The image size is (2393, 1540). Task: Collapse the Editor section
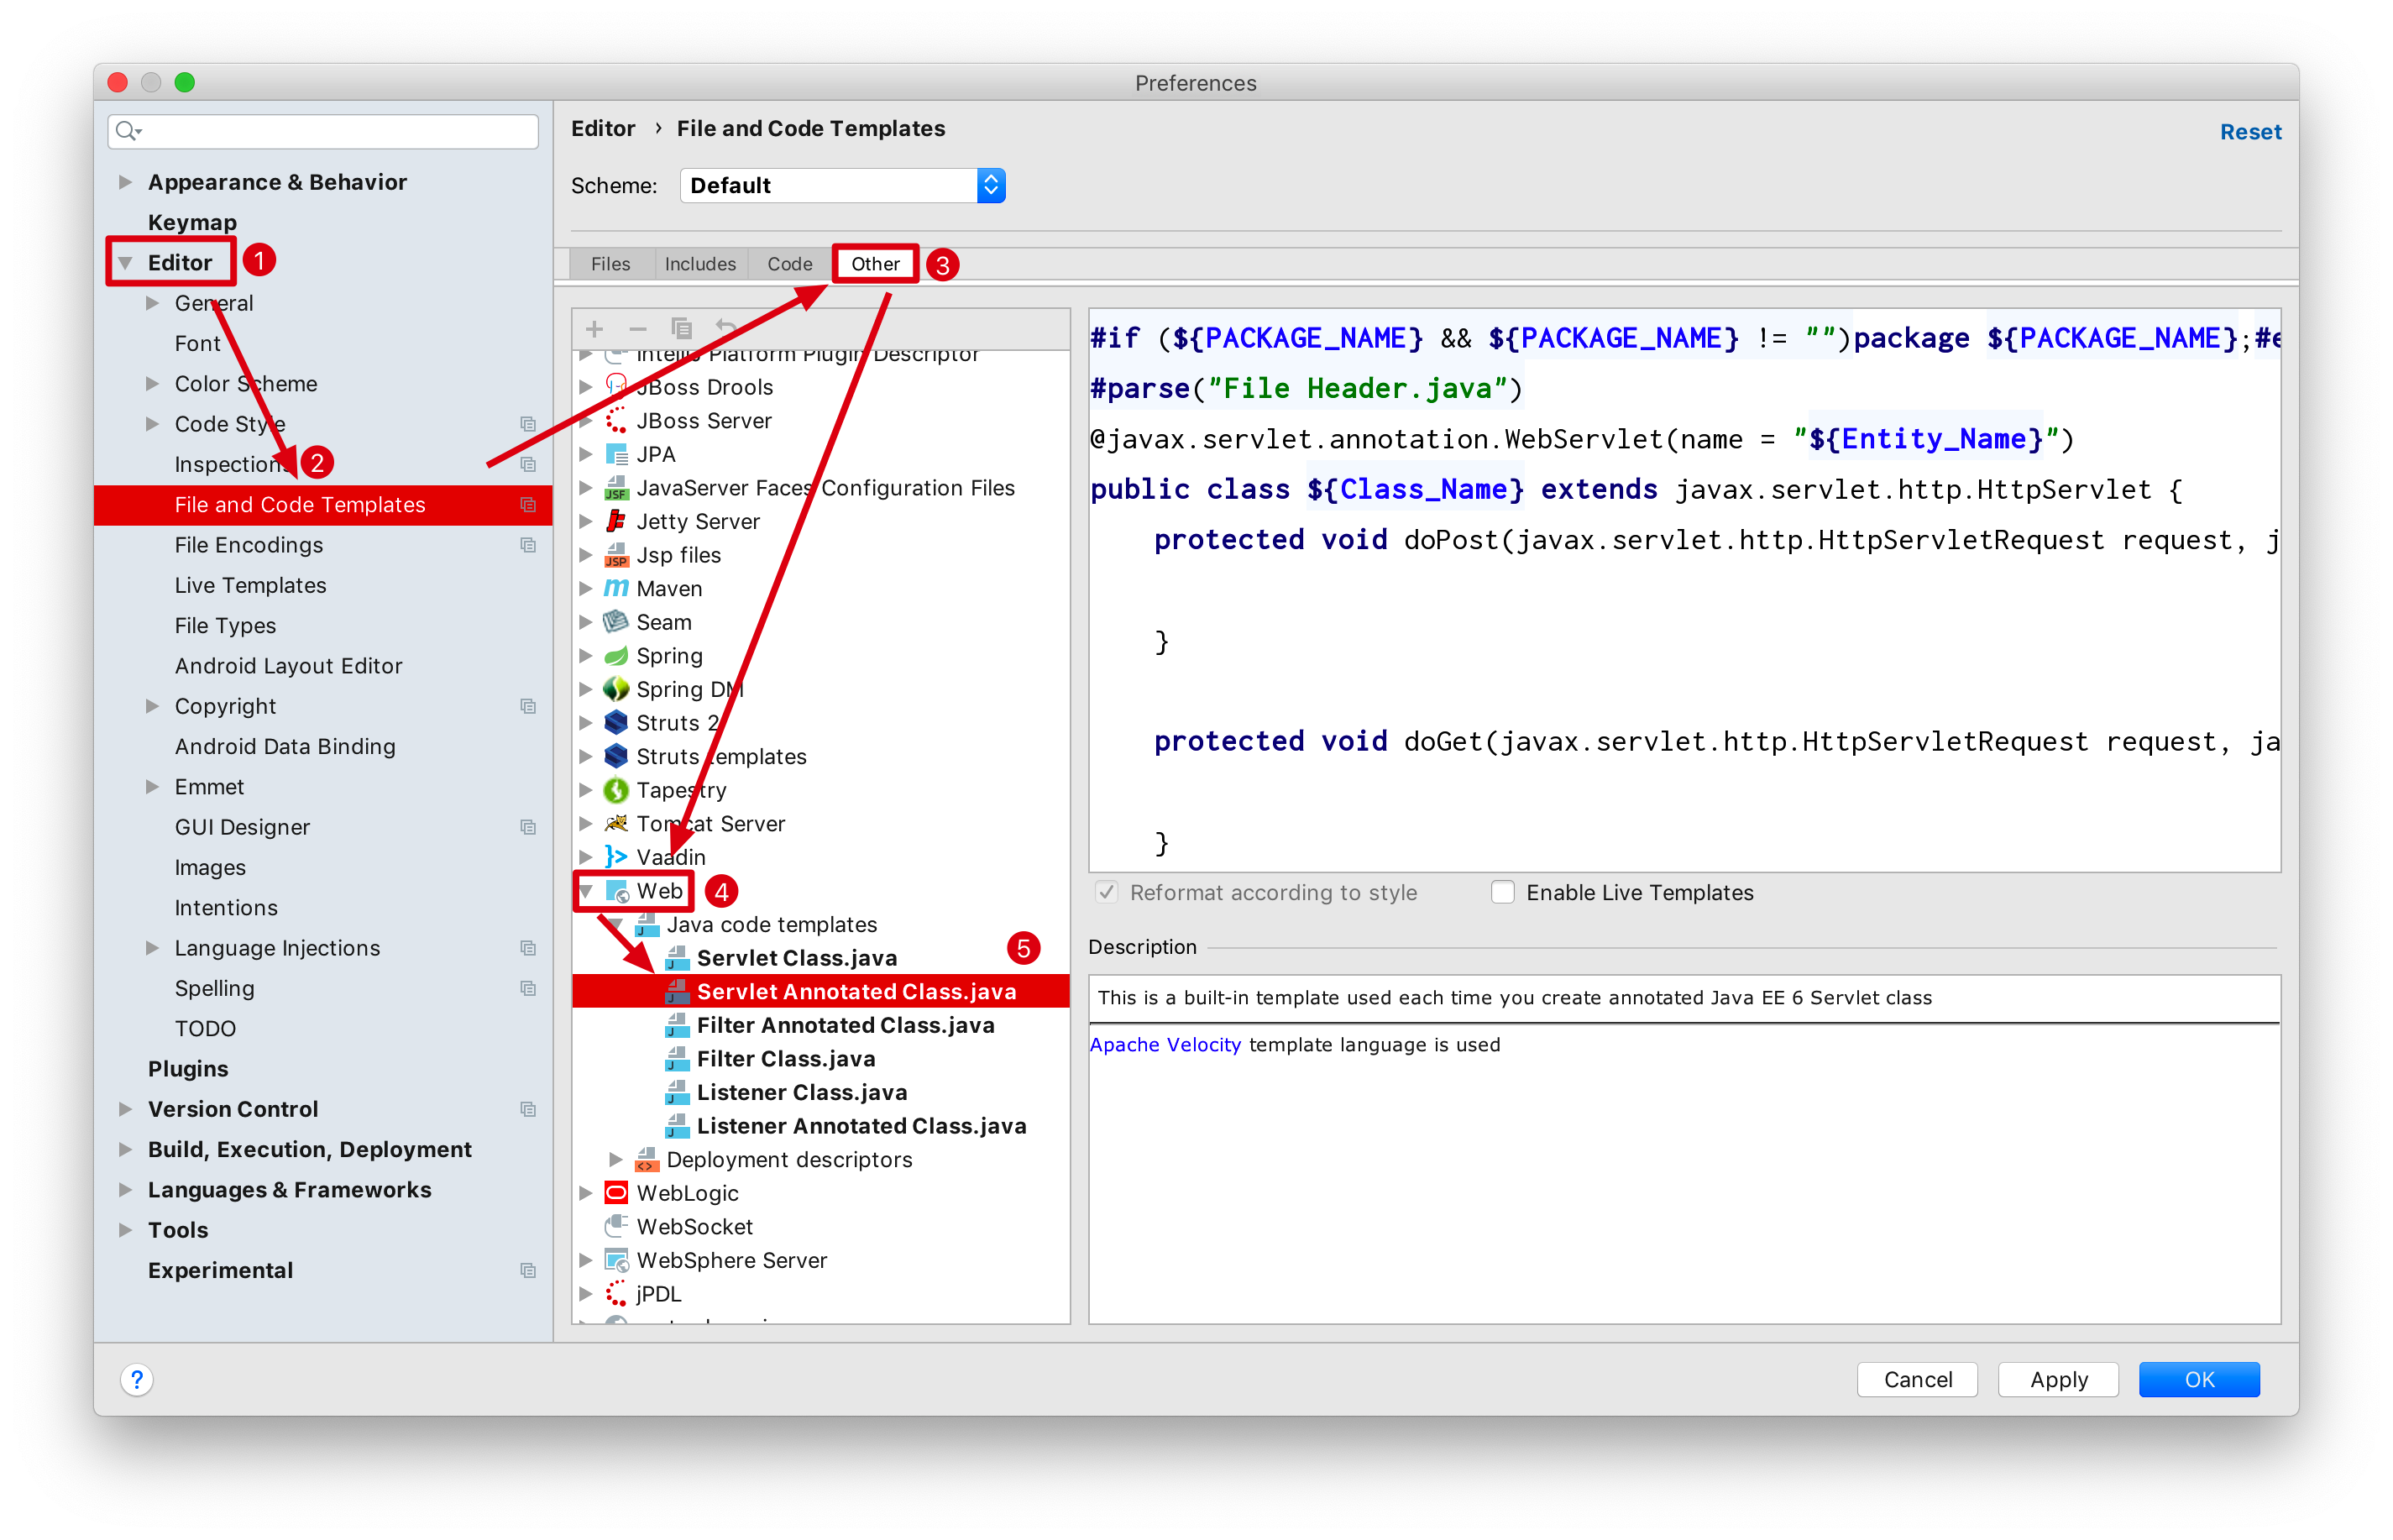click(x=125, y=263)
